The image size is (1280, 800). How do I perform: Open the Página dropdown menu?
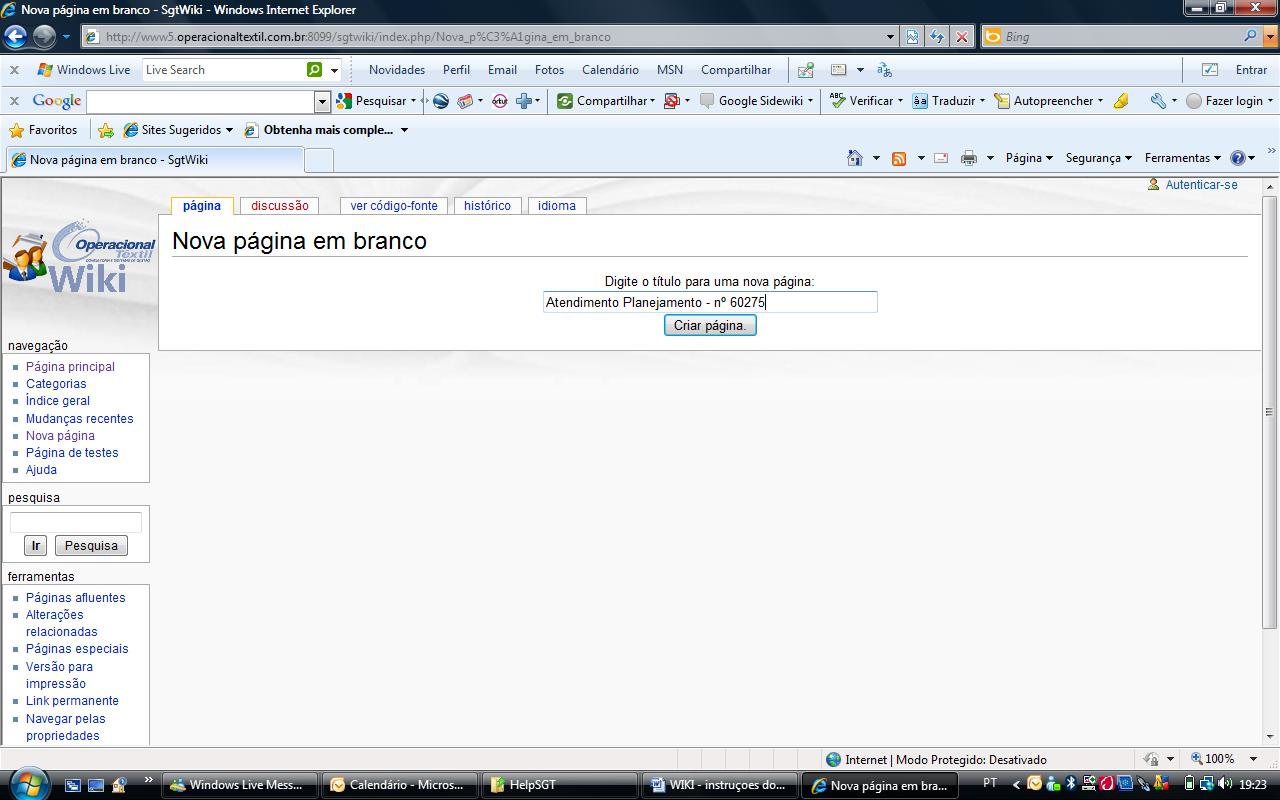[1029, 158]
